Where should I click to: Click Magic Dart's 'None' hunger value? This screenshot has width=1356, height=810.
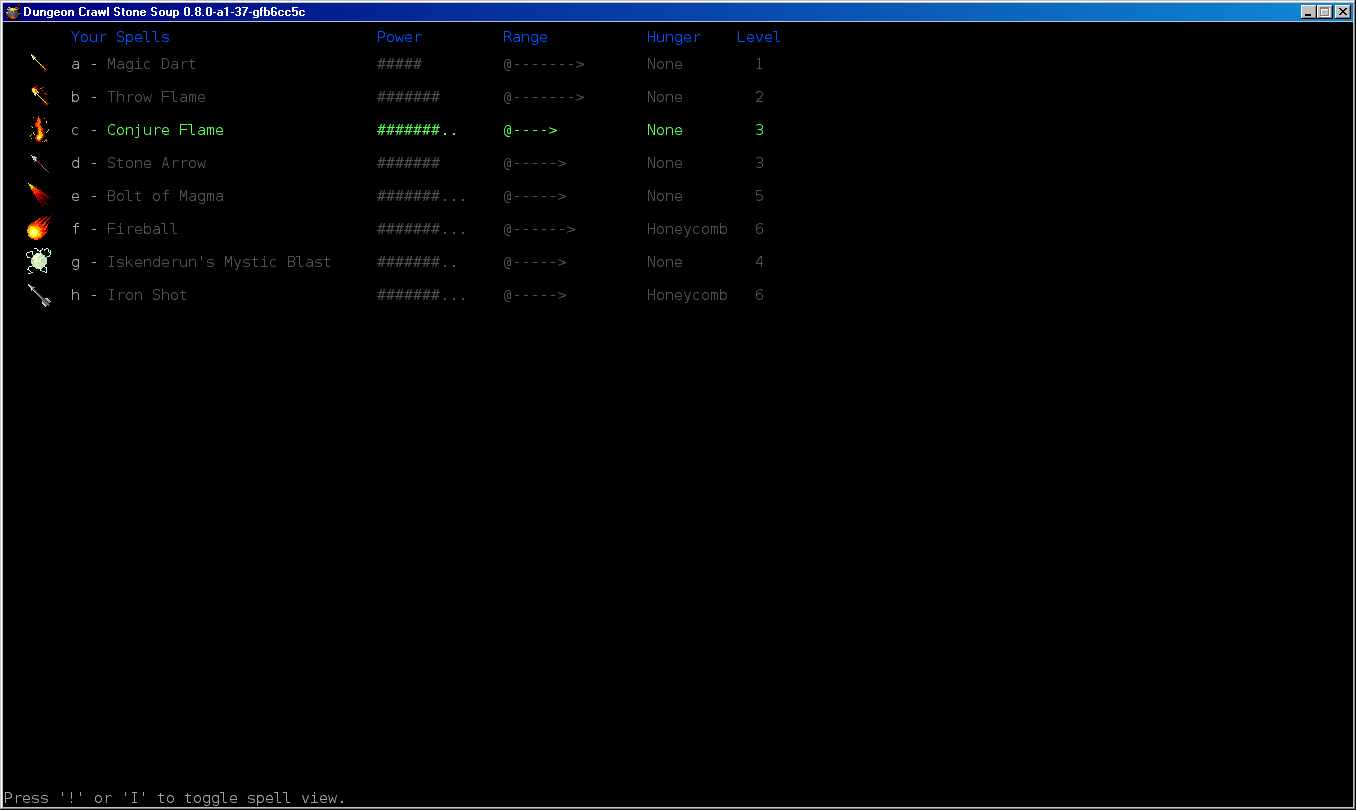click(665, 64)
